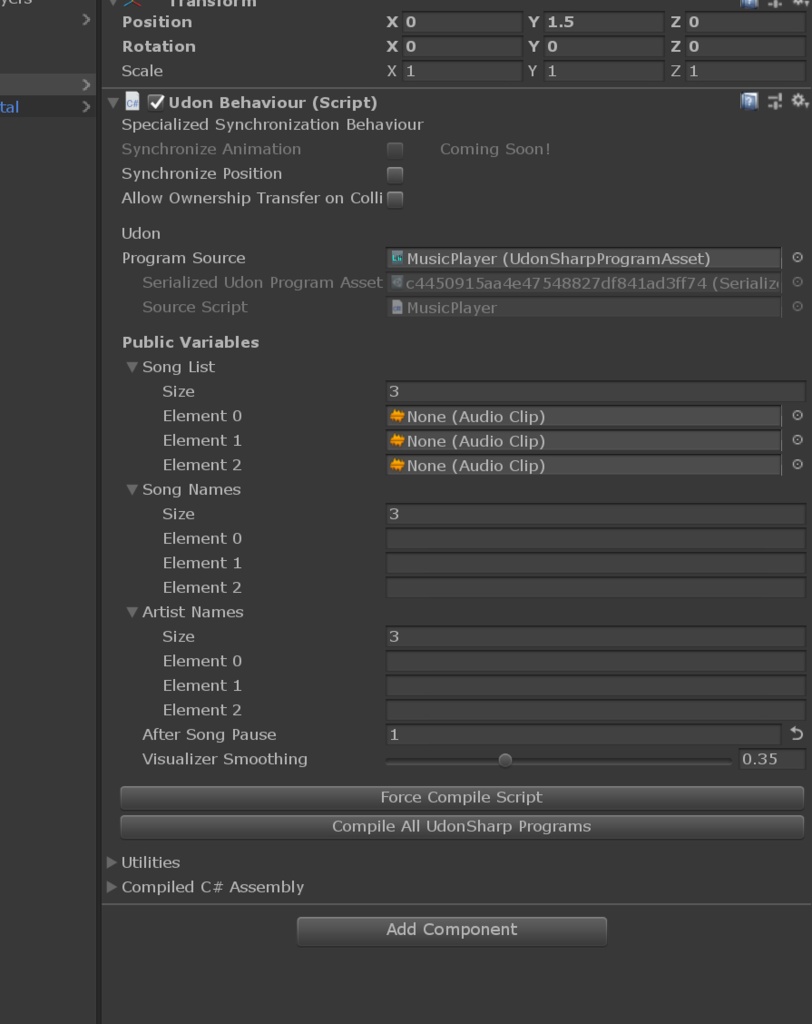
Task: Click Song Names Element 0 text field
Action: 595,539
